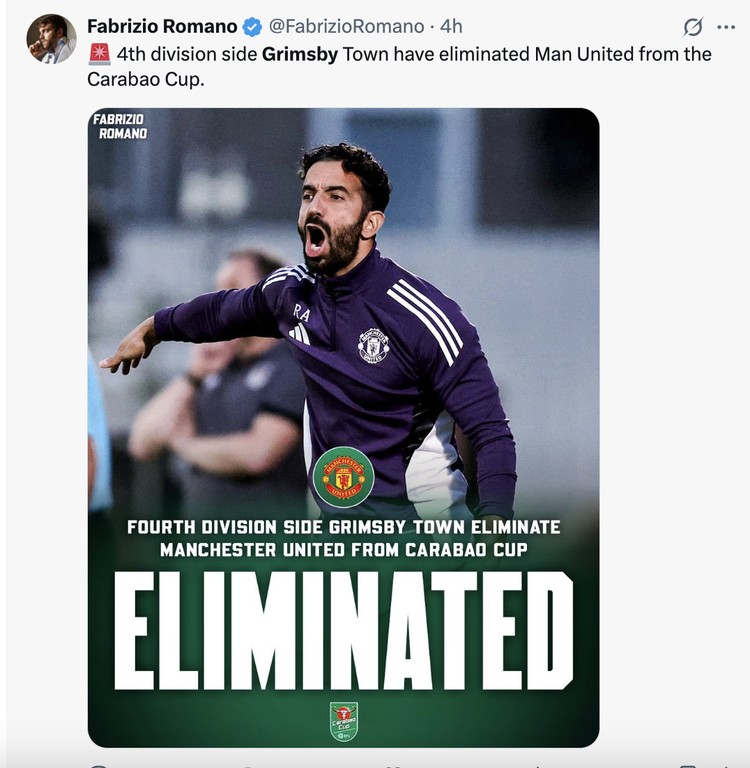Open Fabrizio Romano's profile picture
Viewport: 750px width, 768px height.
click(x=51, y=39)
